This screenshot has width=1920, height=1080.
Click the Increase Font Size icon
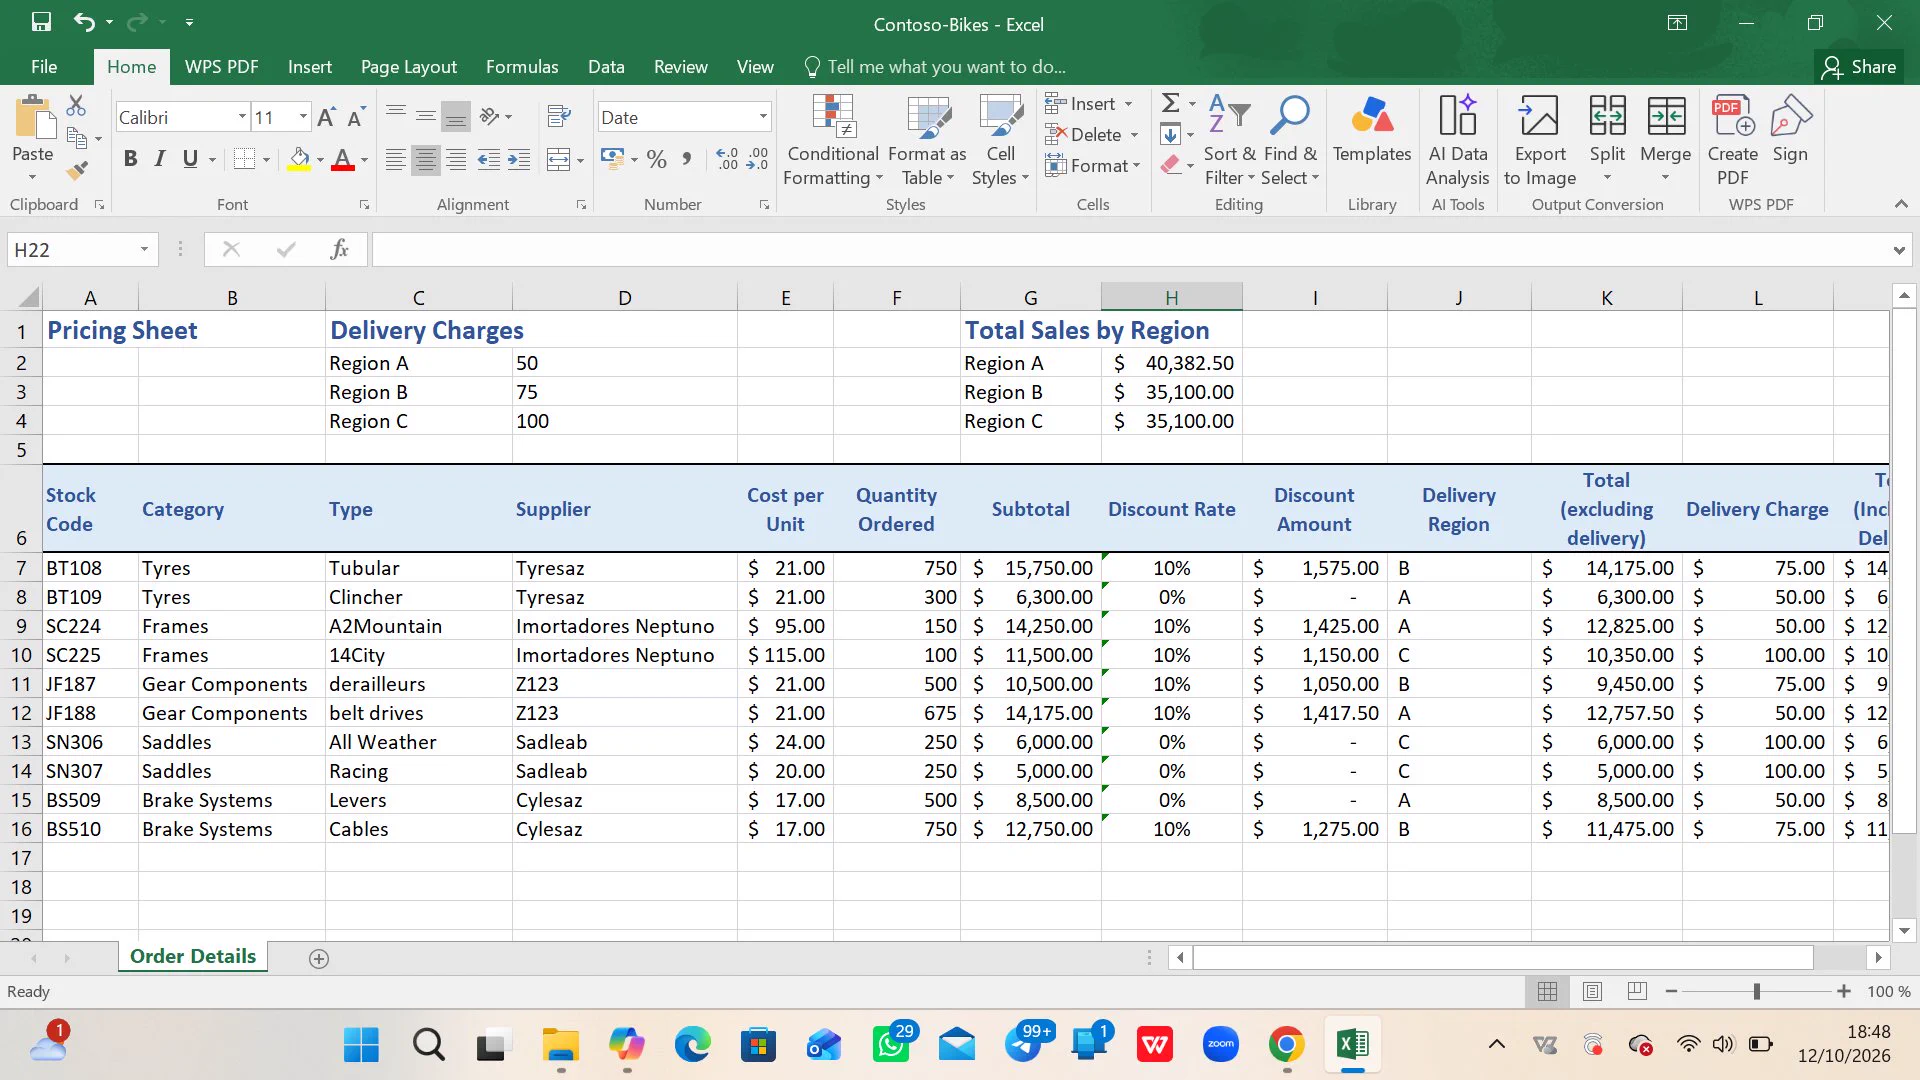(326, 117)
